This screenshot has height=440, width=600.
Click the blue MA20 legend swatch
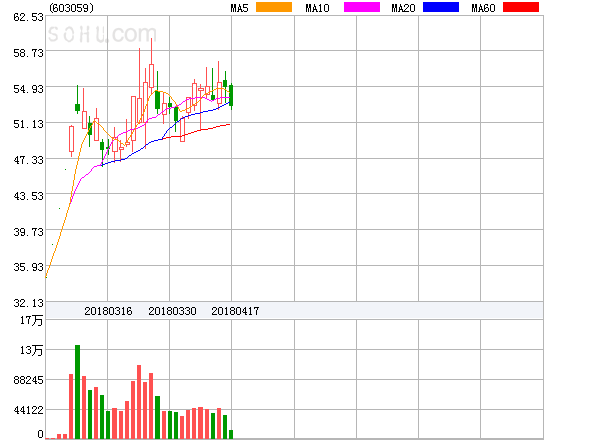pyautogui.click(x=441, y=7)
